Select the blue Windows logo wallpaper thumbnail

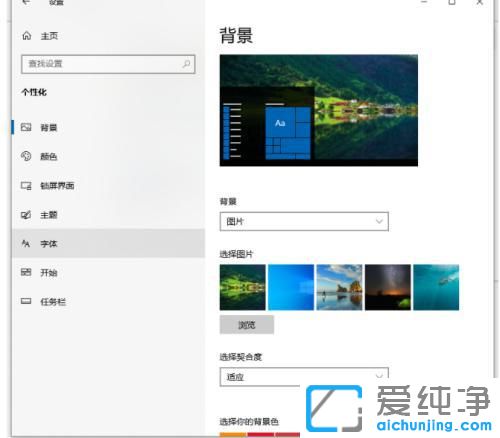pos(291,287)
